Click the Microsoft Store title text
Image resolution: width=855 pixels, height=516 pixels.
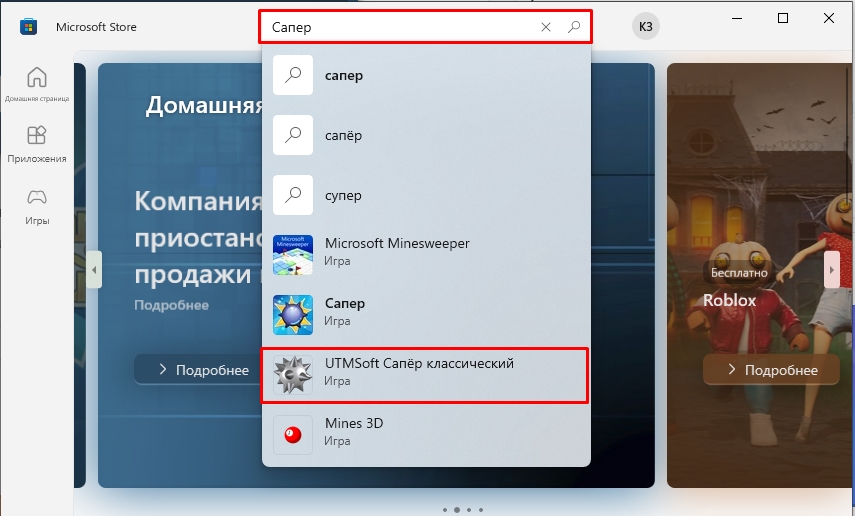coord(96,27)
